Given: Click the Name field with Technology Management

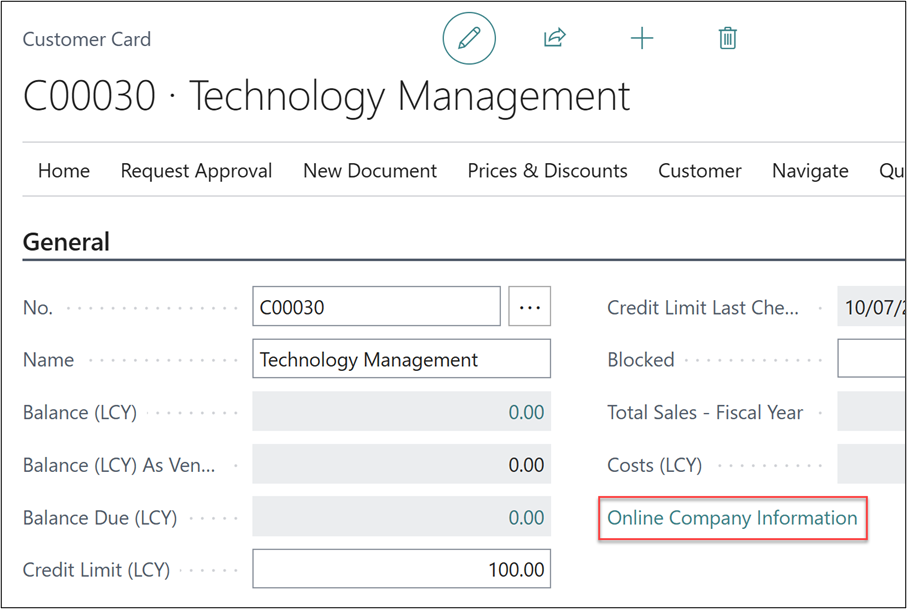Looking at the screenshot, I should pos(401,360).
